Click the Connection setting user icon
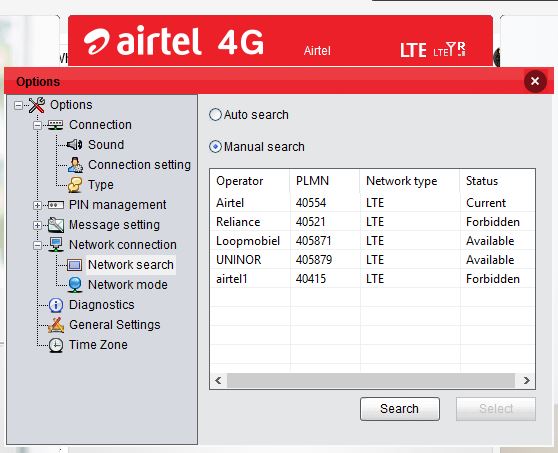The width and height of the screenshot is (558, 453). pyautogui.click(x=75, y=165)
